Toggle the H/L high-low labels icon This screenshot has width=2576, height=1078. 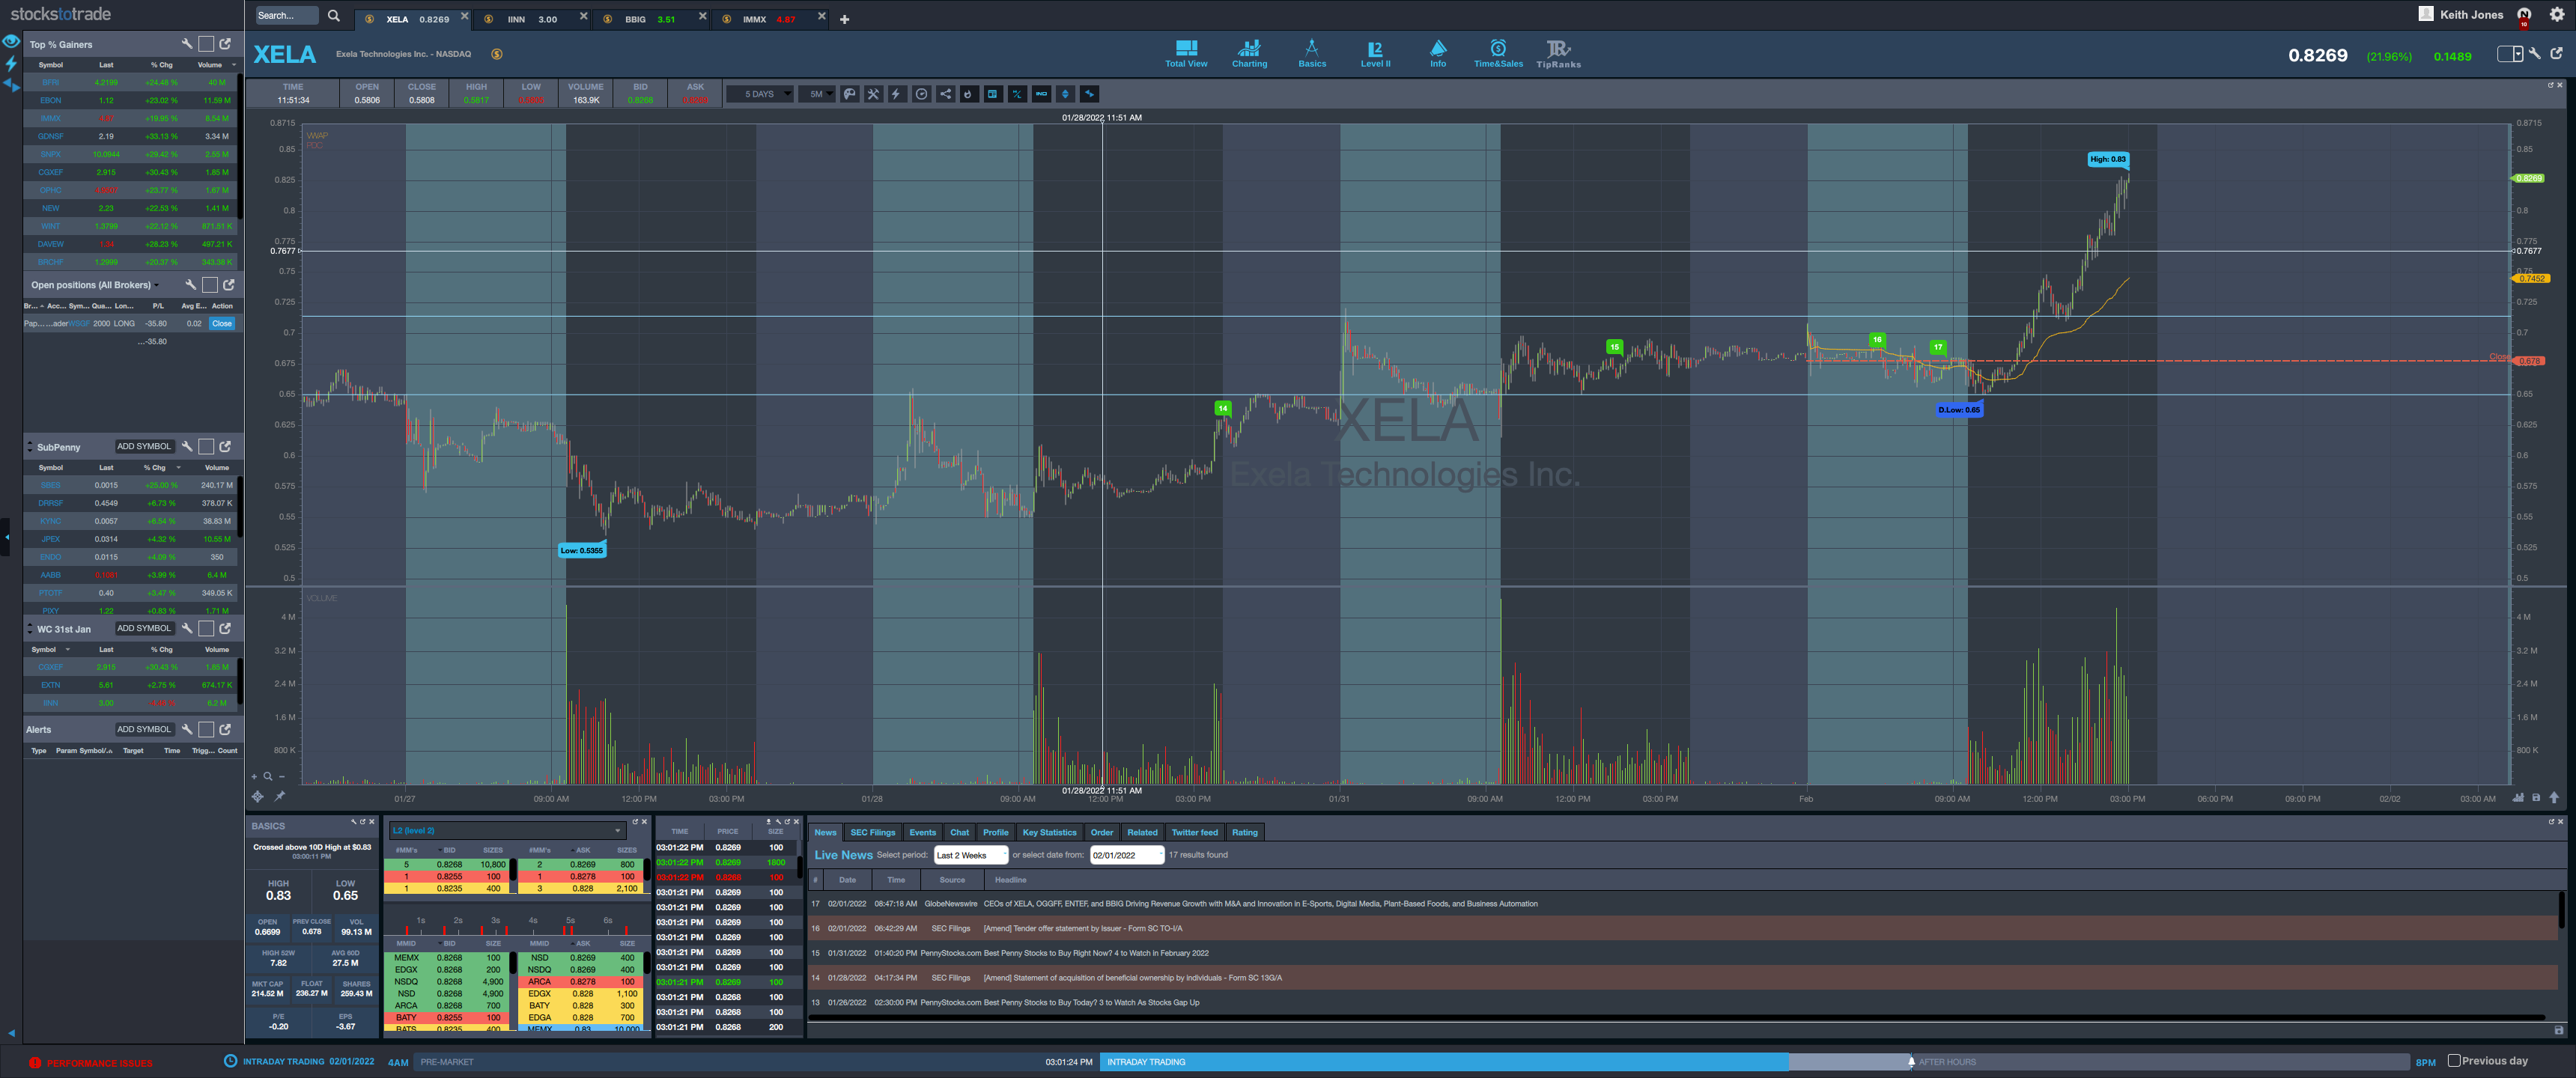[1017, 94]
